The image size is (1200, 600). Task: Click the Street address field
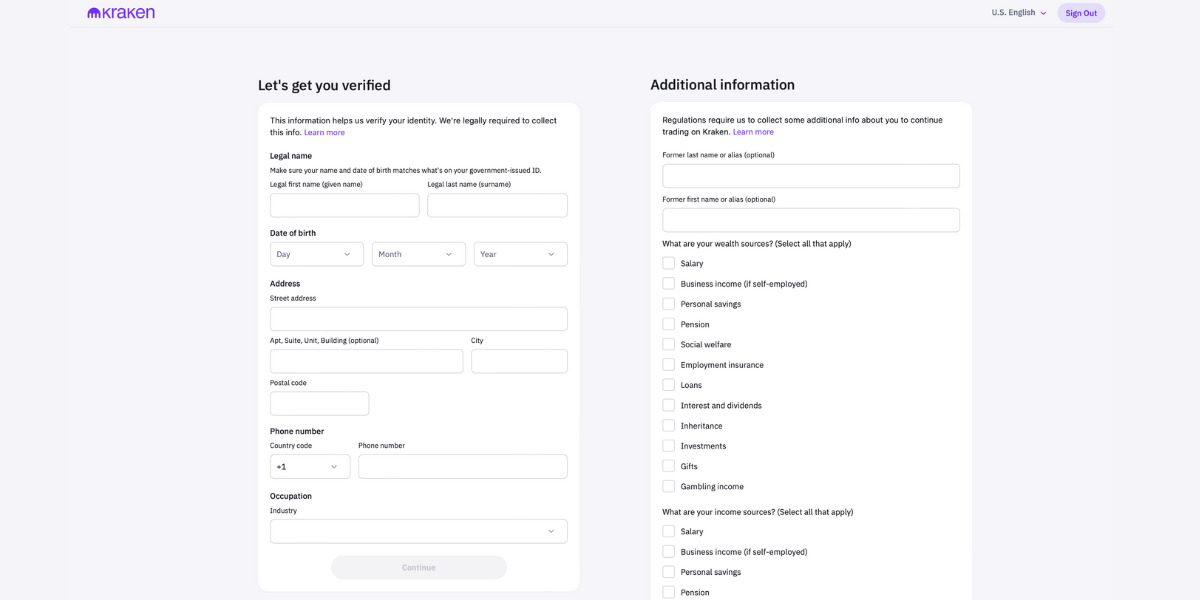pos(418,318)
